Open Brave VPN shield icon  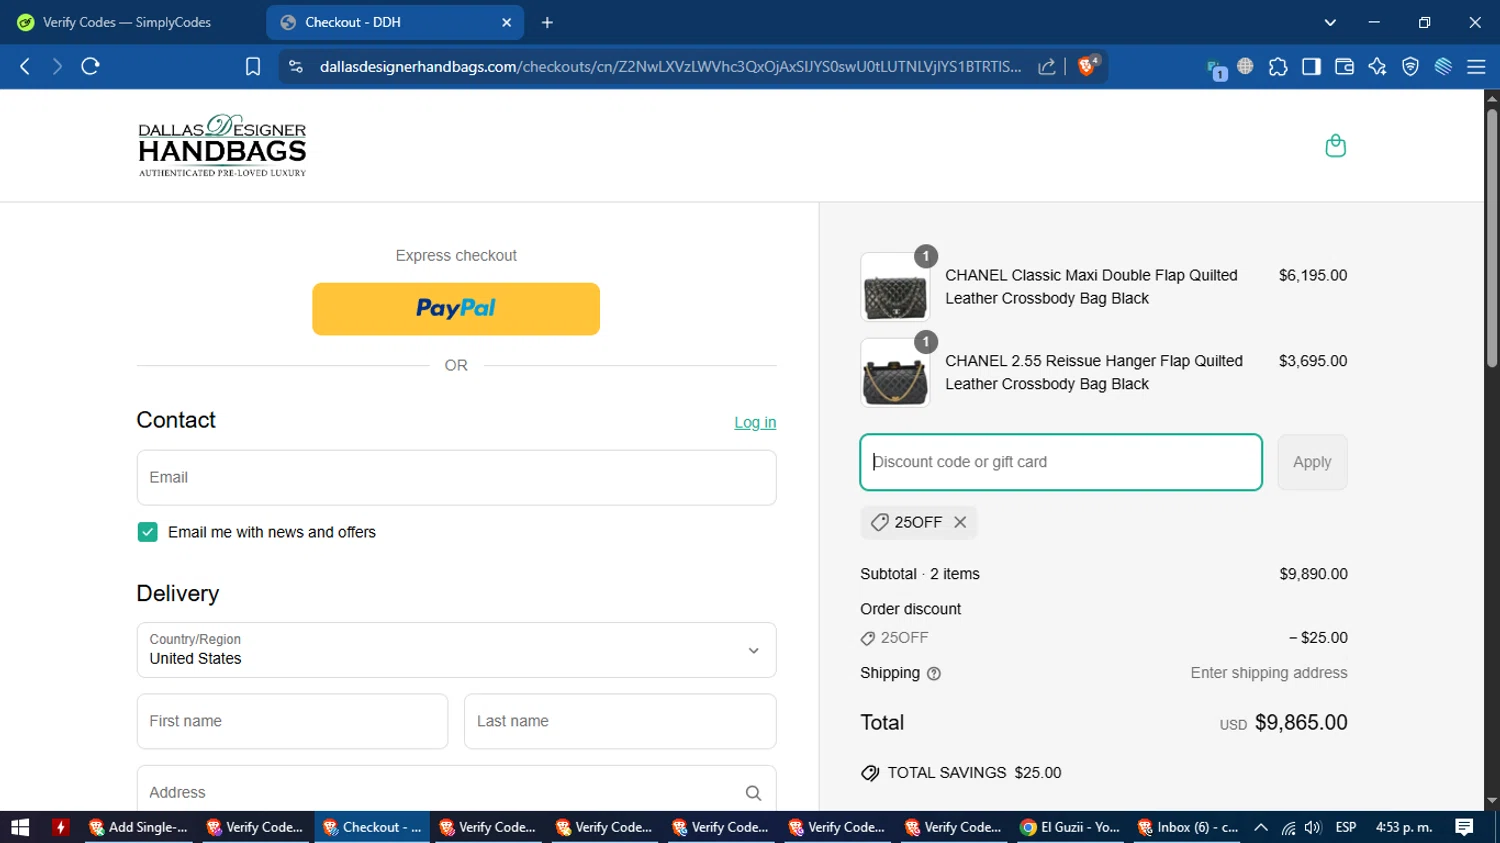(x=1410, y=66)
